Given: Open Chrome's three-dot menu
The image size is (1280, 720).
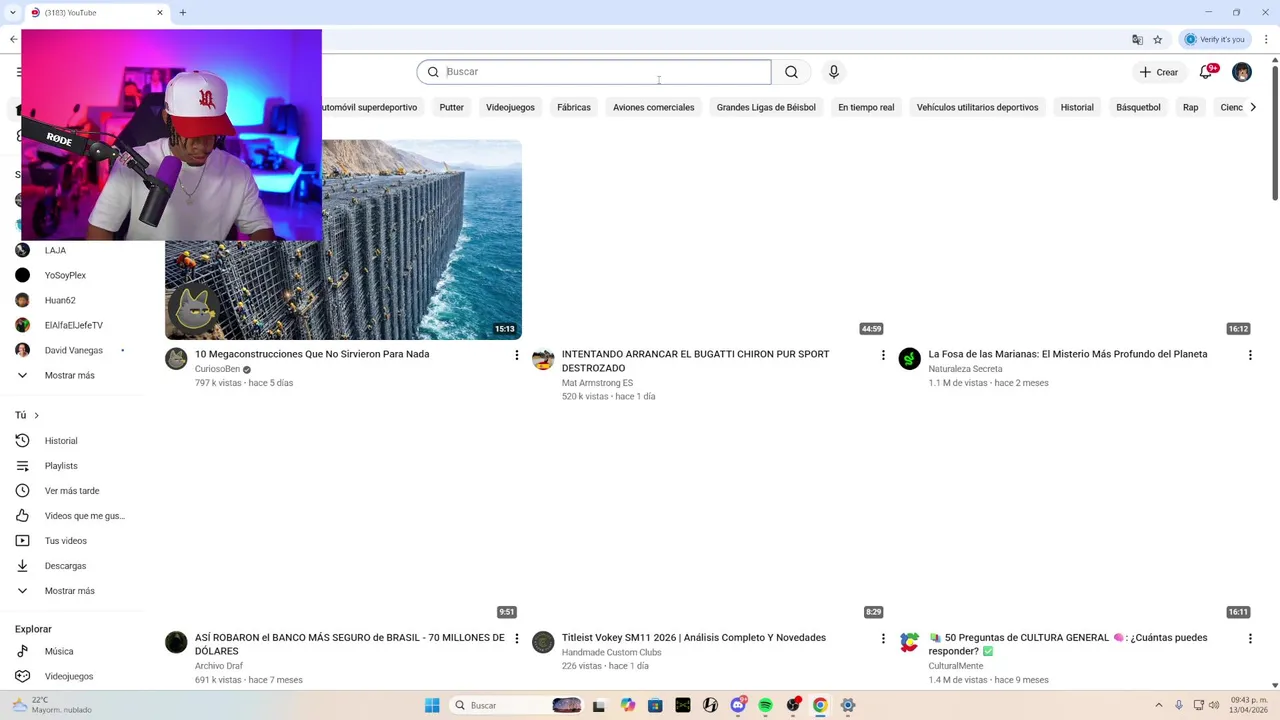Looking at the screenshot, I should click(x=1266, y=40).
